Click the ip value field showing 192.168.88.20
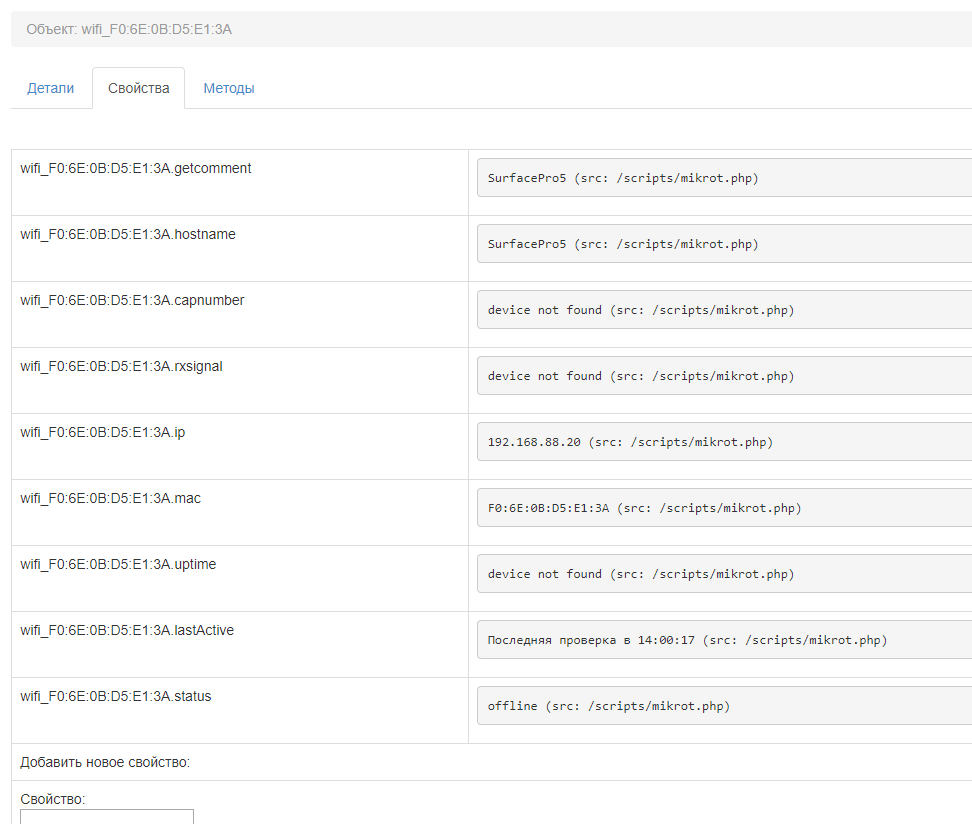 coord(724,442)
